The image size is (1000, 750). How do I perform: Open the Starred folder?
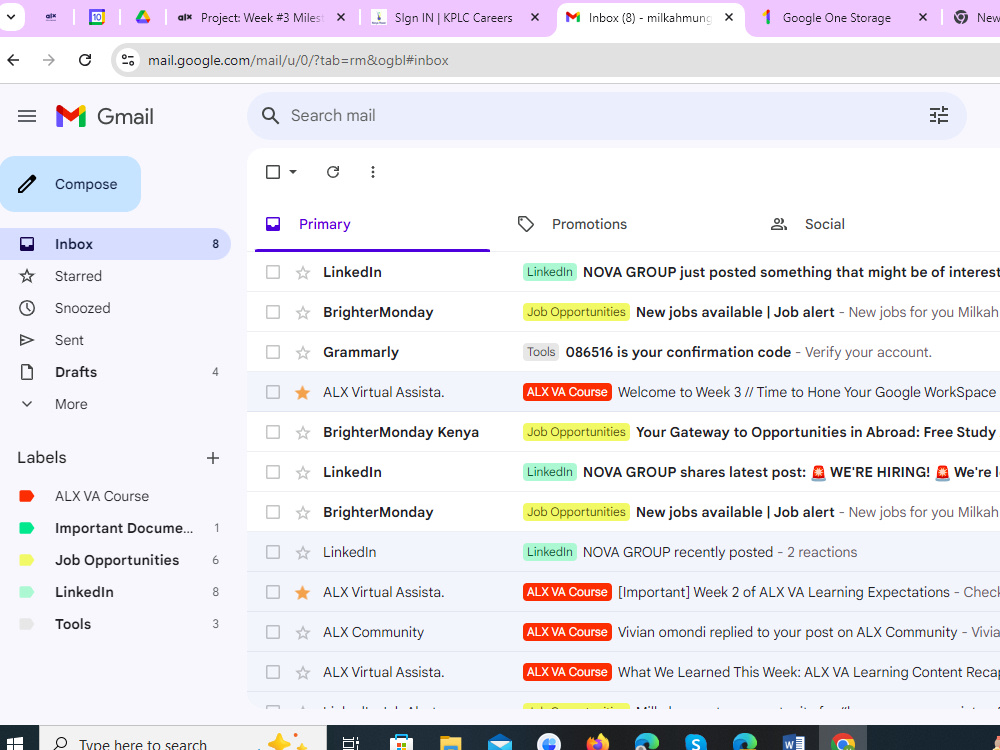78,276
